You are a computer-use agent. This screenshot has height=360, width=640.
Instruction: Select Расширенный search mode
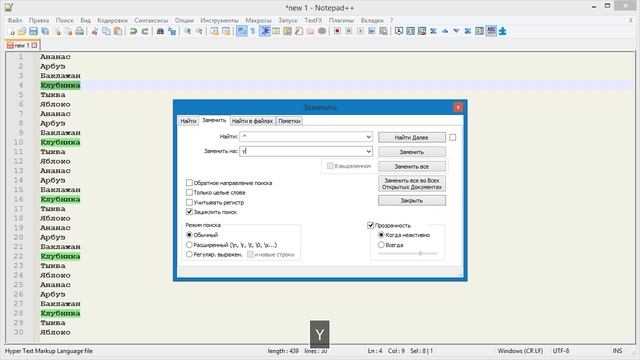(189, 245)
